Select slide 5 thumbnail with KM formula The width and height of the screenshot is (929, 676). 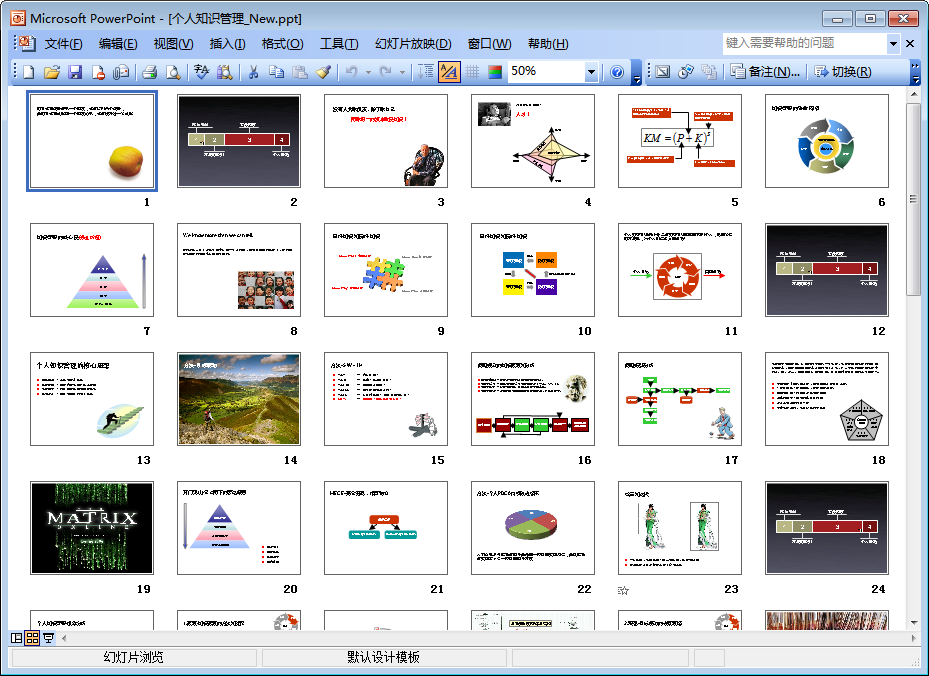click(x=680, y=141)
